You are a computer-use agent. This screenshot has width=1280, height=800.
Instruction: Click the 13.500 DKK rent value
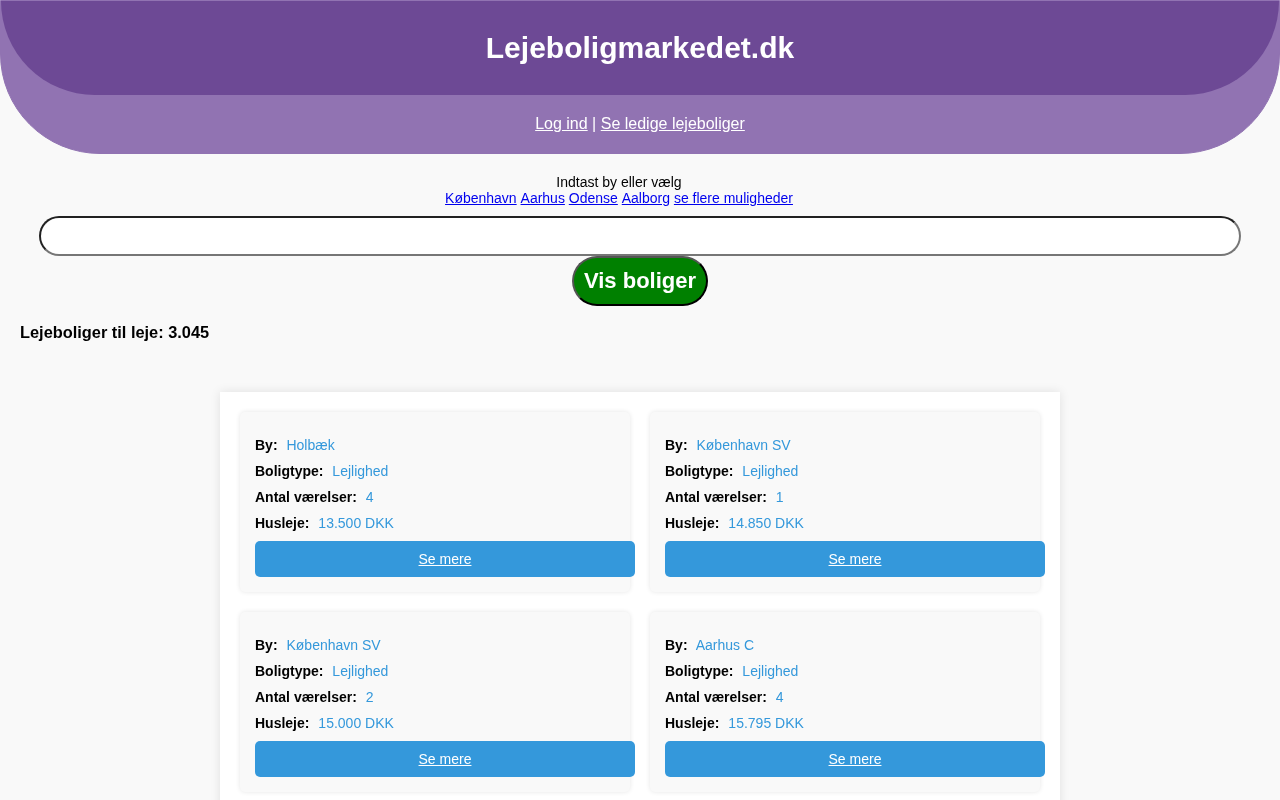(x=355, y=523)
